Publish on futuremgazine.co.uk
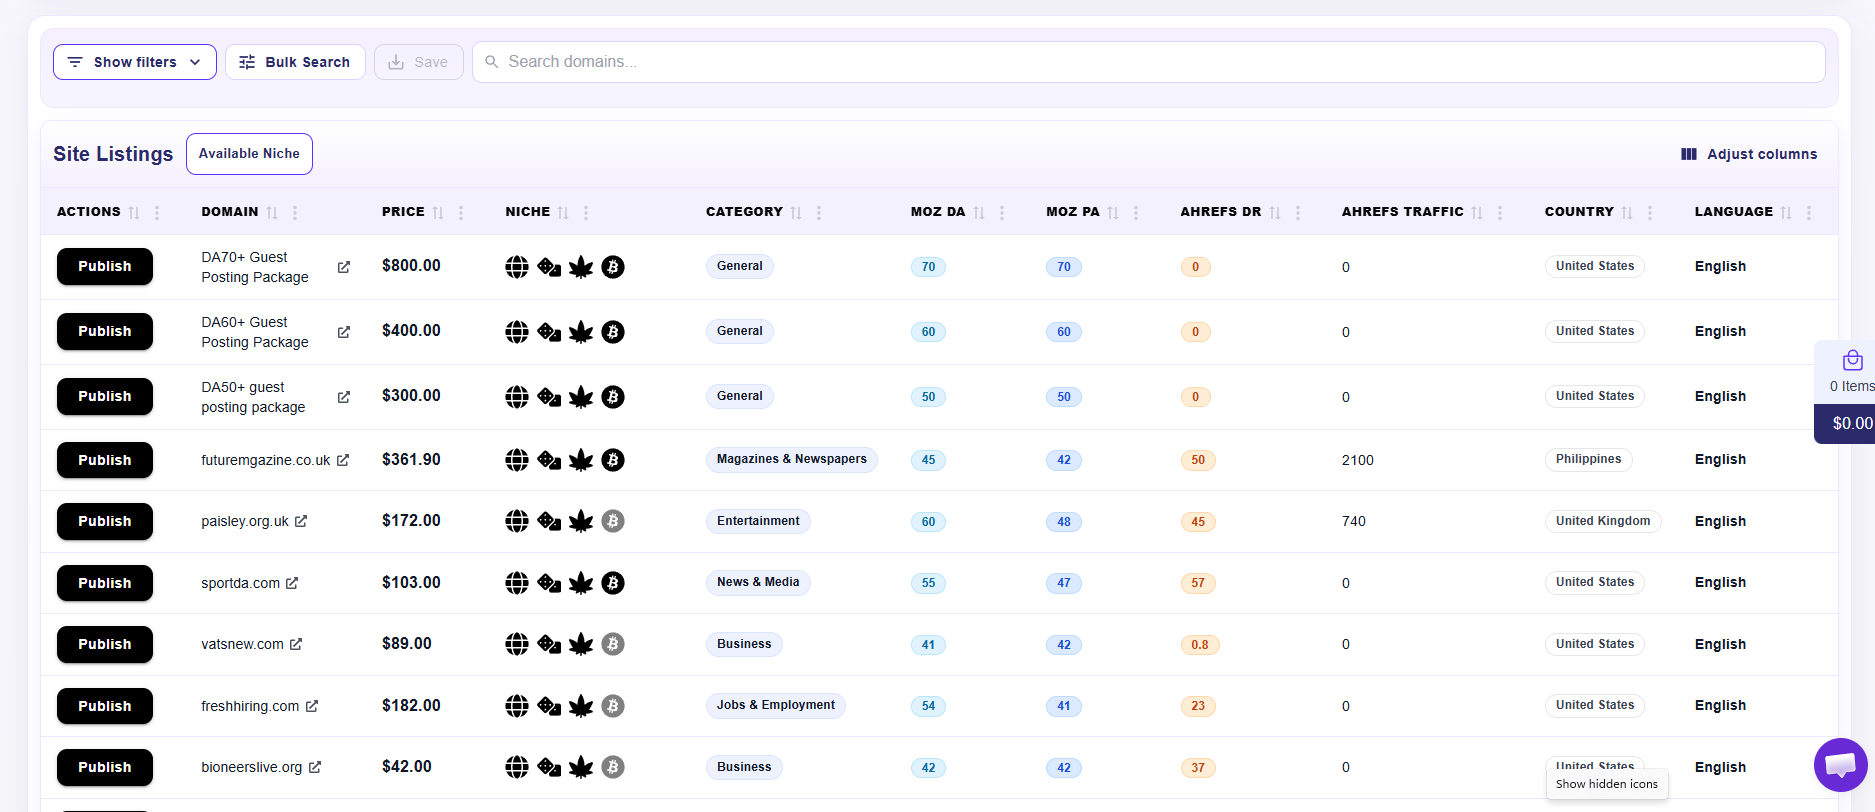The image size is (1875, 812). (105, 460)
